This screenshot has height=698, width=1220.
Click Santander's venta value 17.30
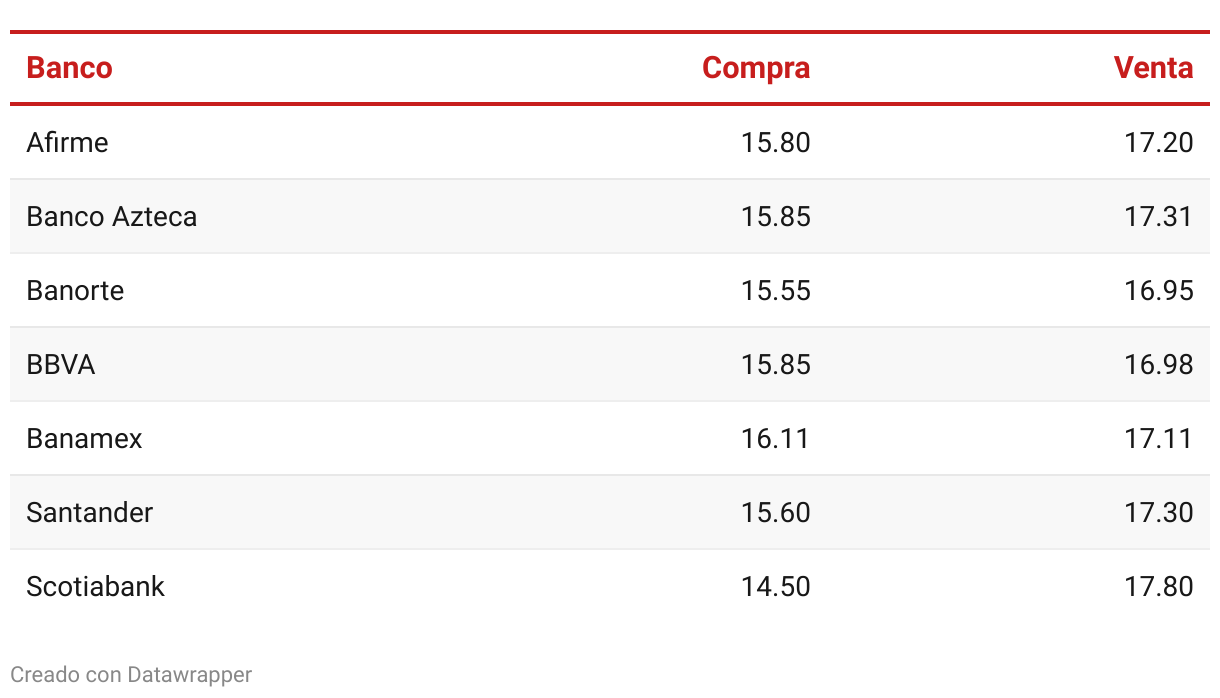click(1159, 512)
